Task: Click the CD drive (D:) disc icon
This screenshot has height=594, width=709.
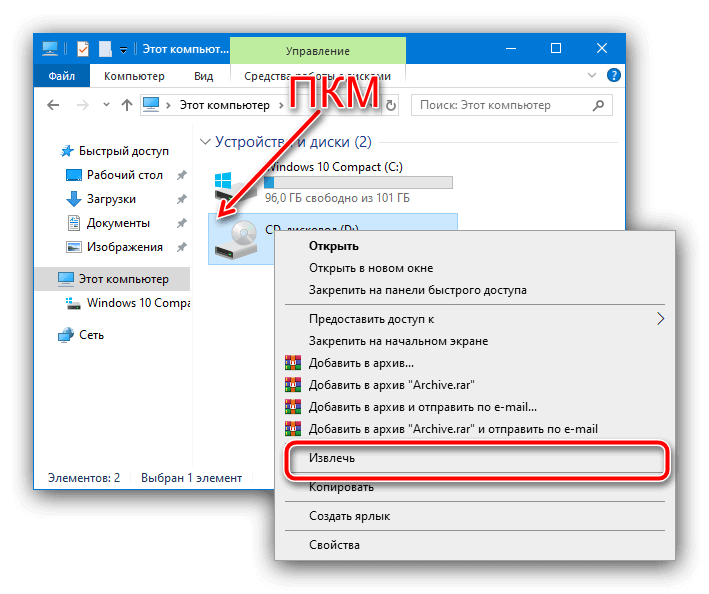Action: [237, 239]
